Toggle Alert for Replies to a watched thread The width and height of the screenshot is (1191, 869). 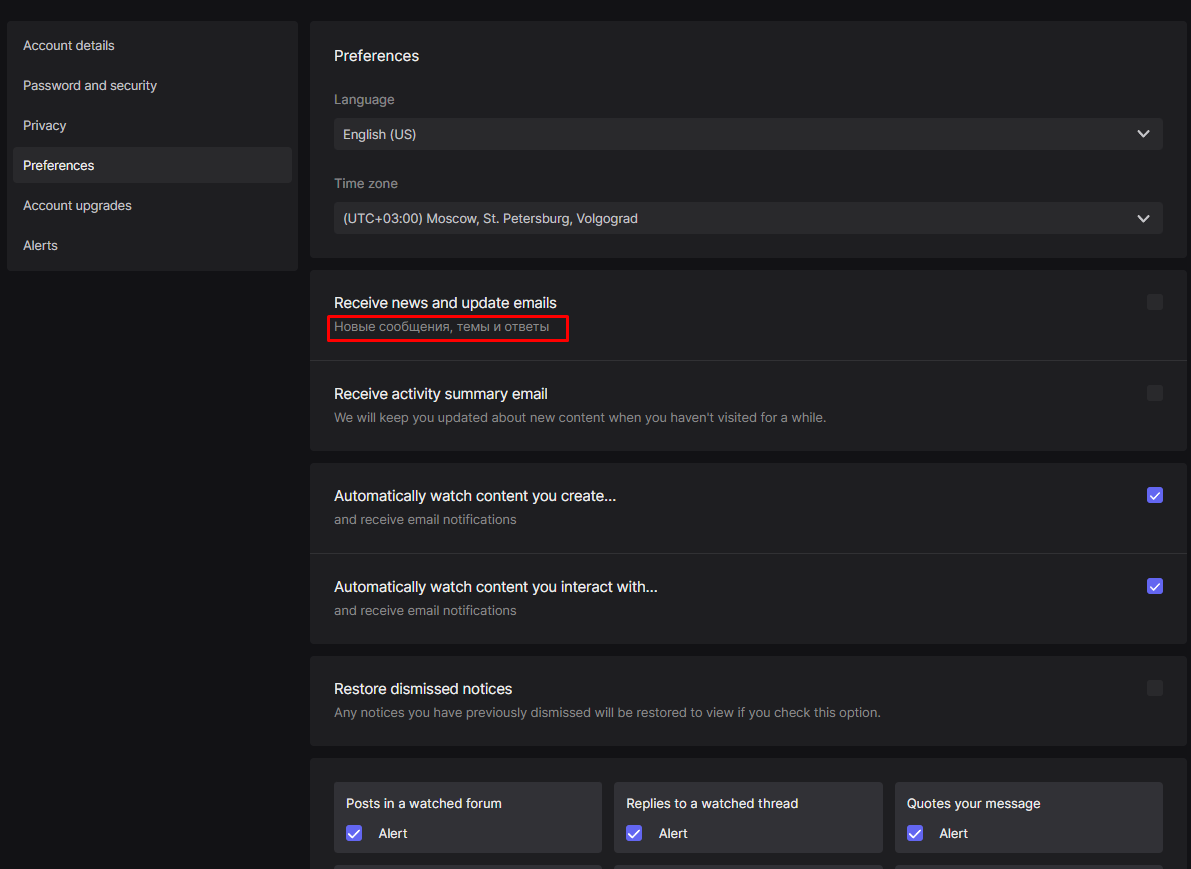[634, 833]
